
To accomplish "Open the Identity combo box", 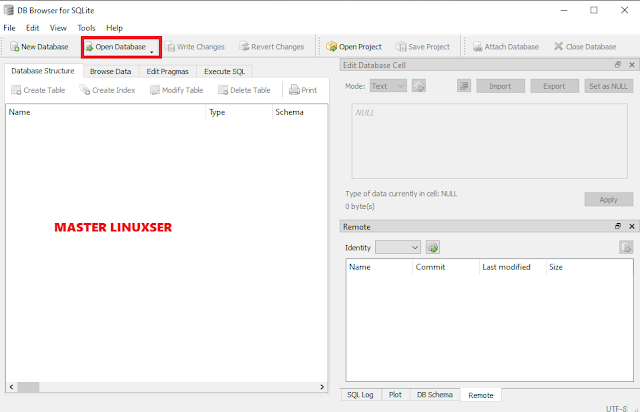I will pyautogui.click(x=398, y=247).
